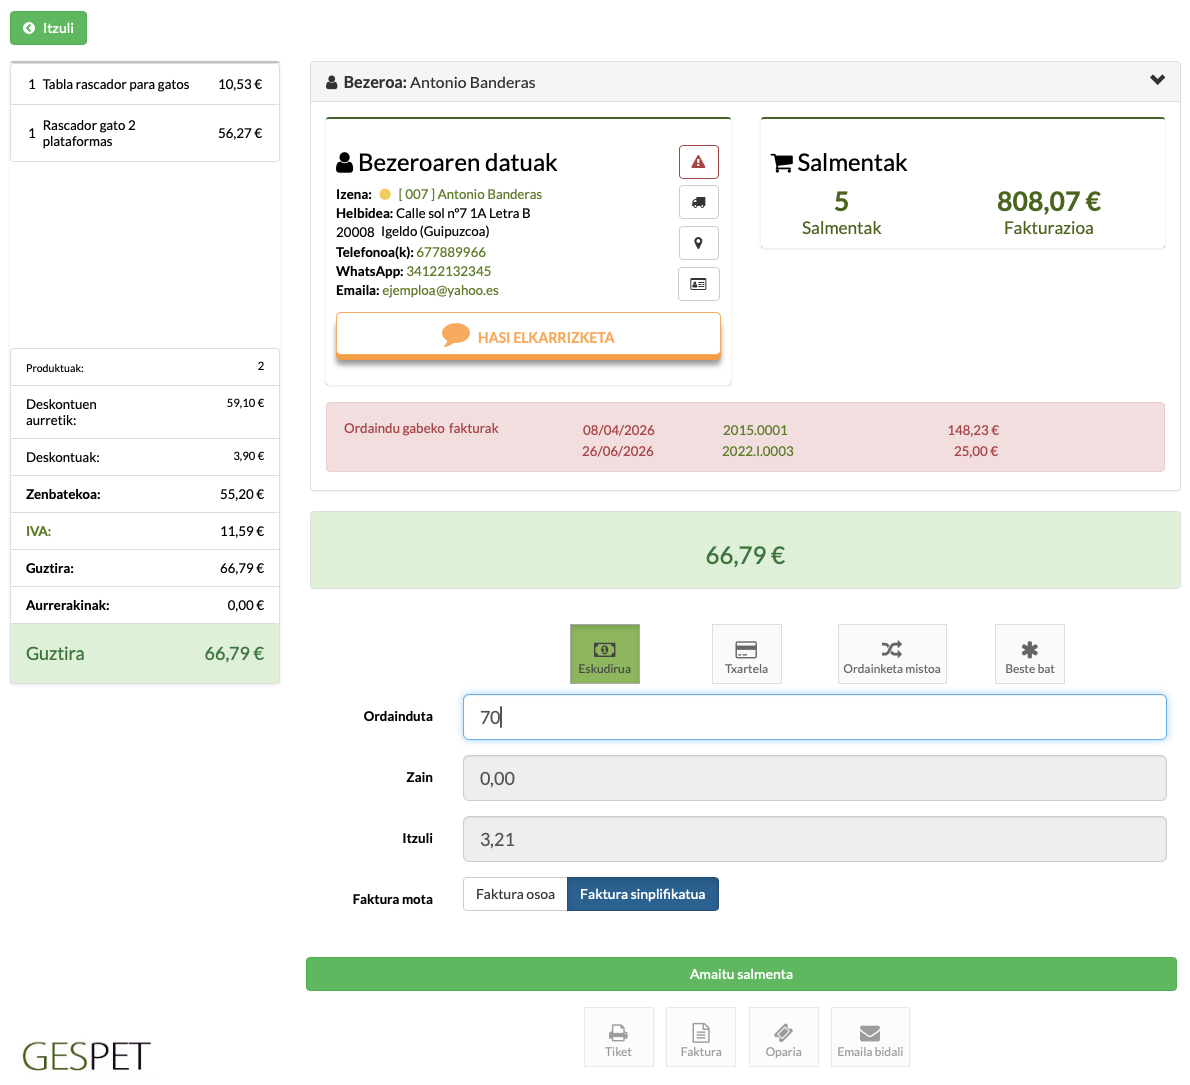Print via the Tiket printer icon

619,1037
